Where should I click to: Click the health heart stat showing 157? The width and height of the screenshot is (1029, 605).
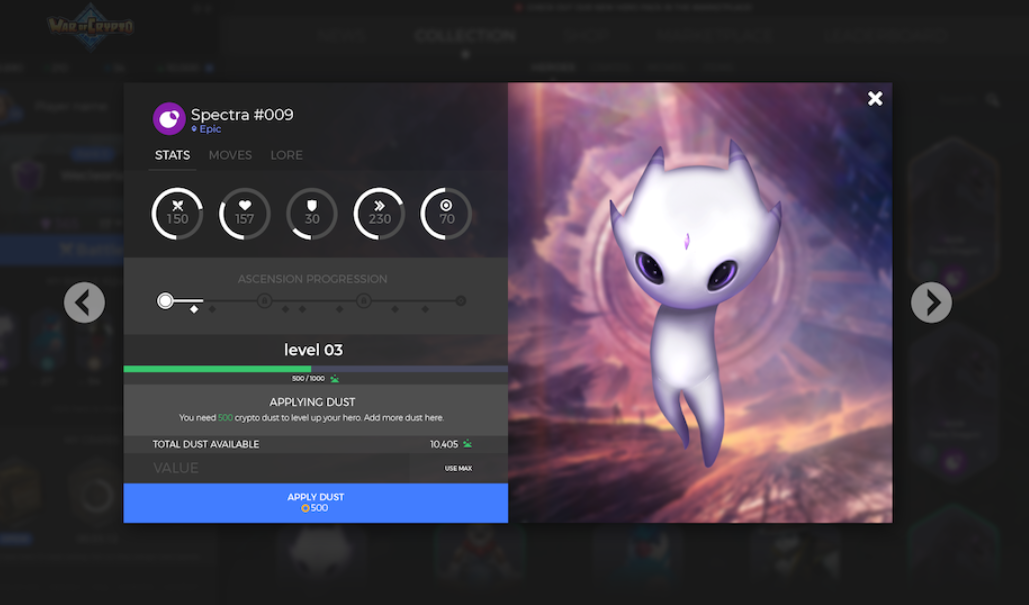pyautogui.click(x=245, y=214)
